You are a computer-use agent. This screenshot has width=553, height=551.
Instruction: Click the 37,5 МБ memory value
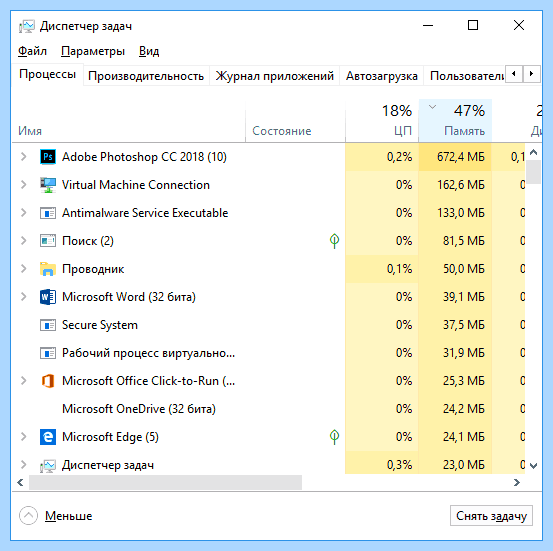pos(463,325)
